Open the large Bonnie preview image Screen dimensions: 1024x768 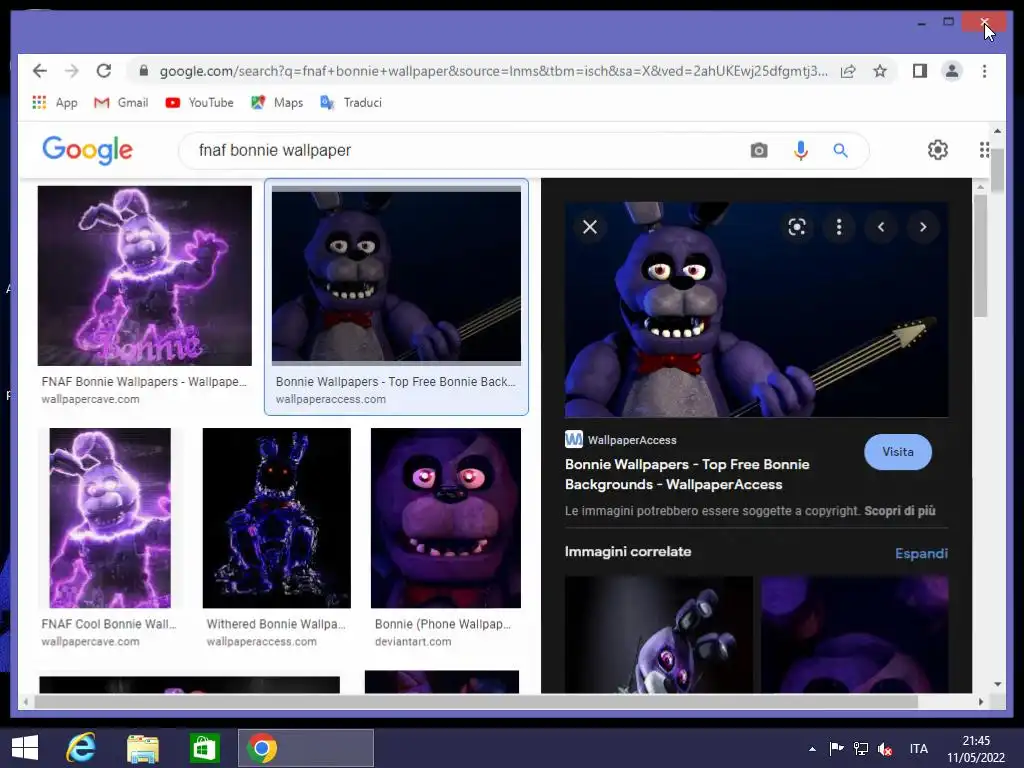click(x=756, y=310)
